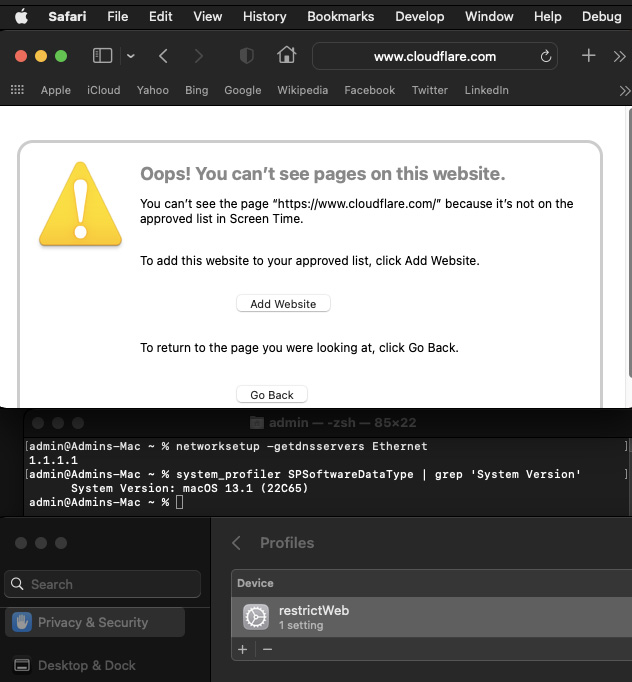Click the magnifying glass search icon
This screenshot has height=682, width=632.
pyautogui.click(x=17, y=584)
